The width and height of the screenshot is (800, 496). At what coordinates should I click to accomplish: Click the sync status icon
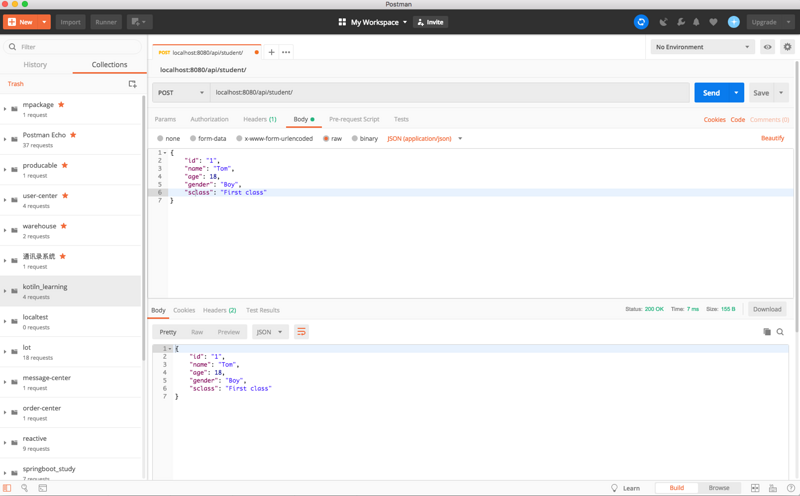pos(641,22)
